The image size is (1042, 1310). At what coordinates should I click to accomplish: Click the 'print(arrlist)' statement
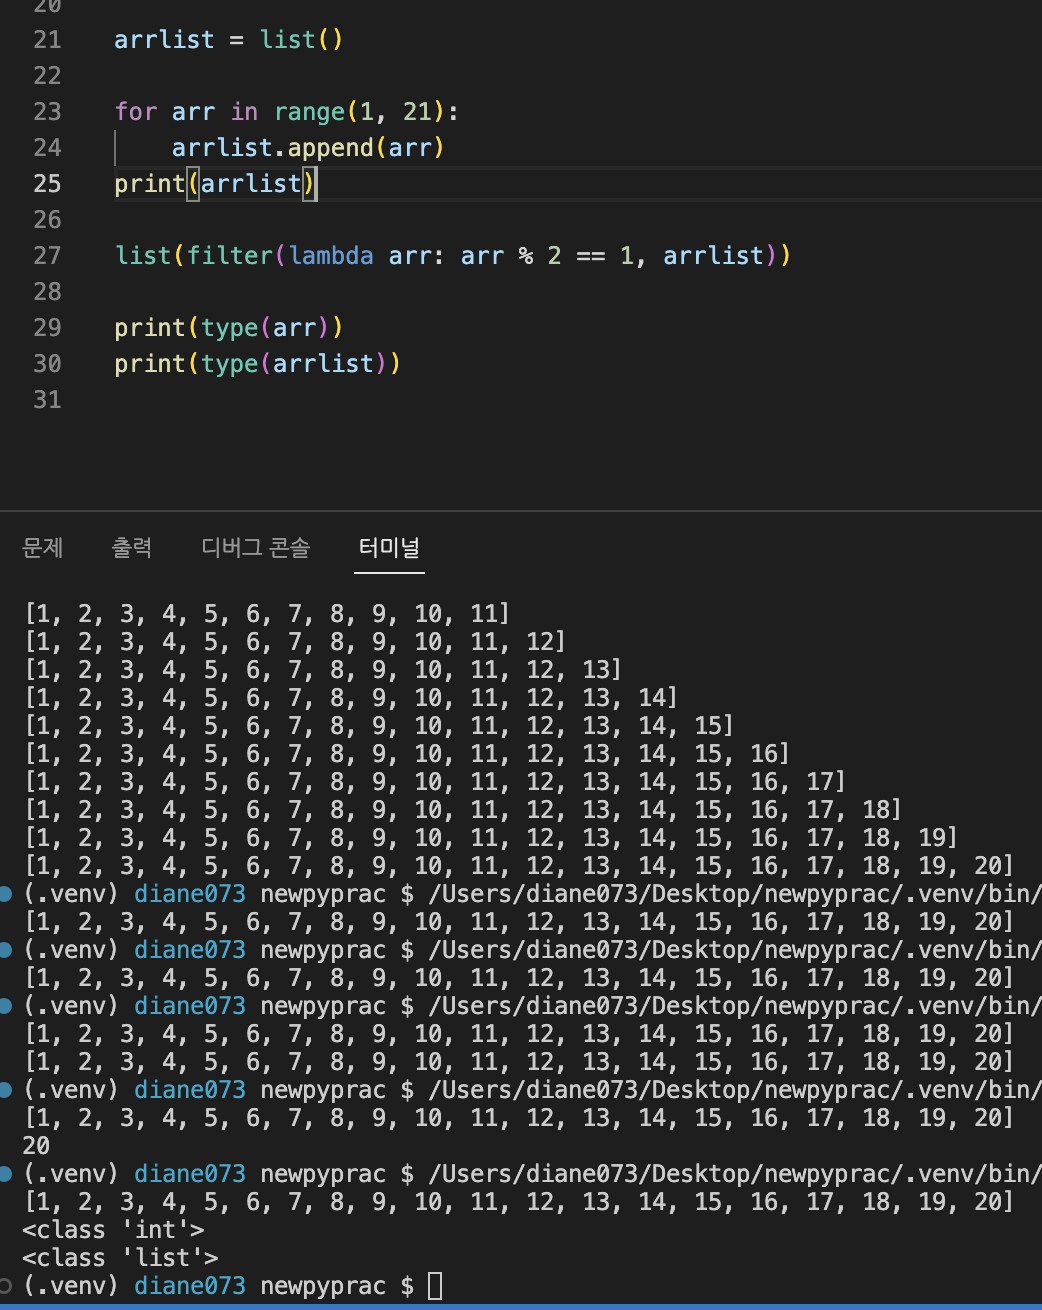tap(215, 184)
